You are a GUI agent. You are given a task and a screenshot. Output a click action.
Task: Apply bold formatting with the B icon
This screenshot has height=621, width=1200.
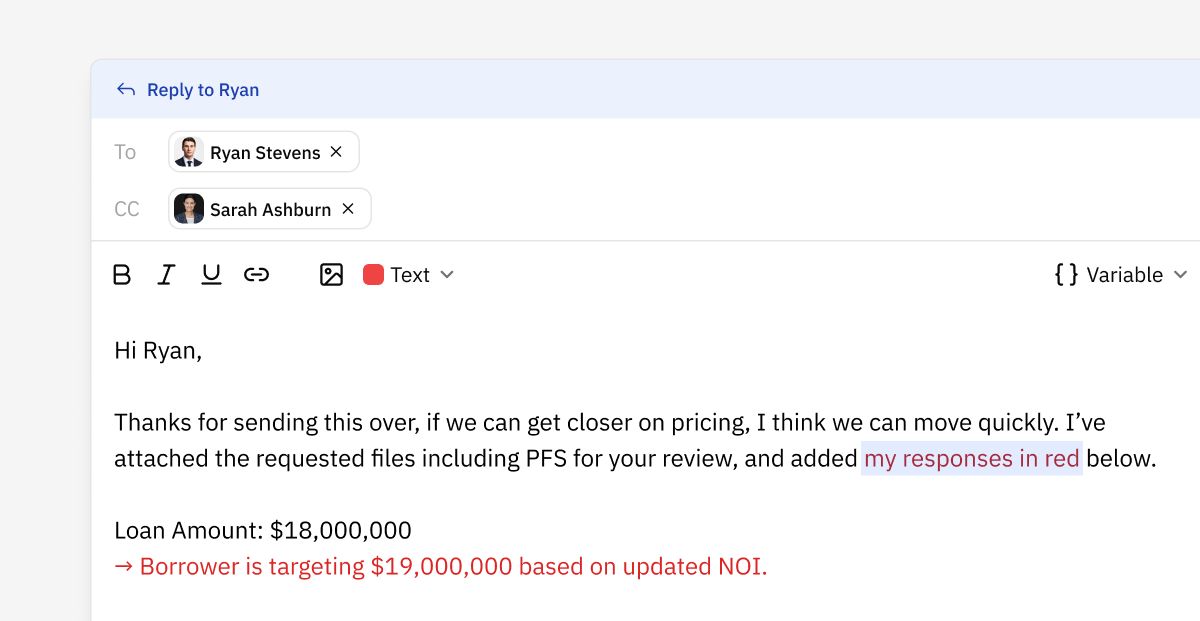point(120,274)
